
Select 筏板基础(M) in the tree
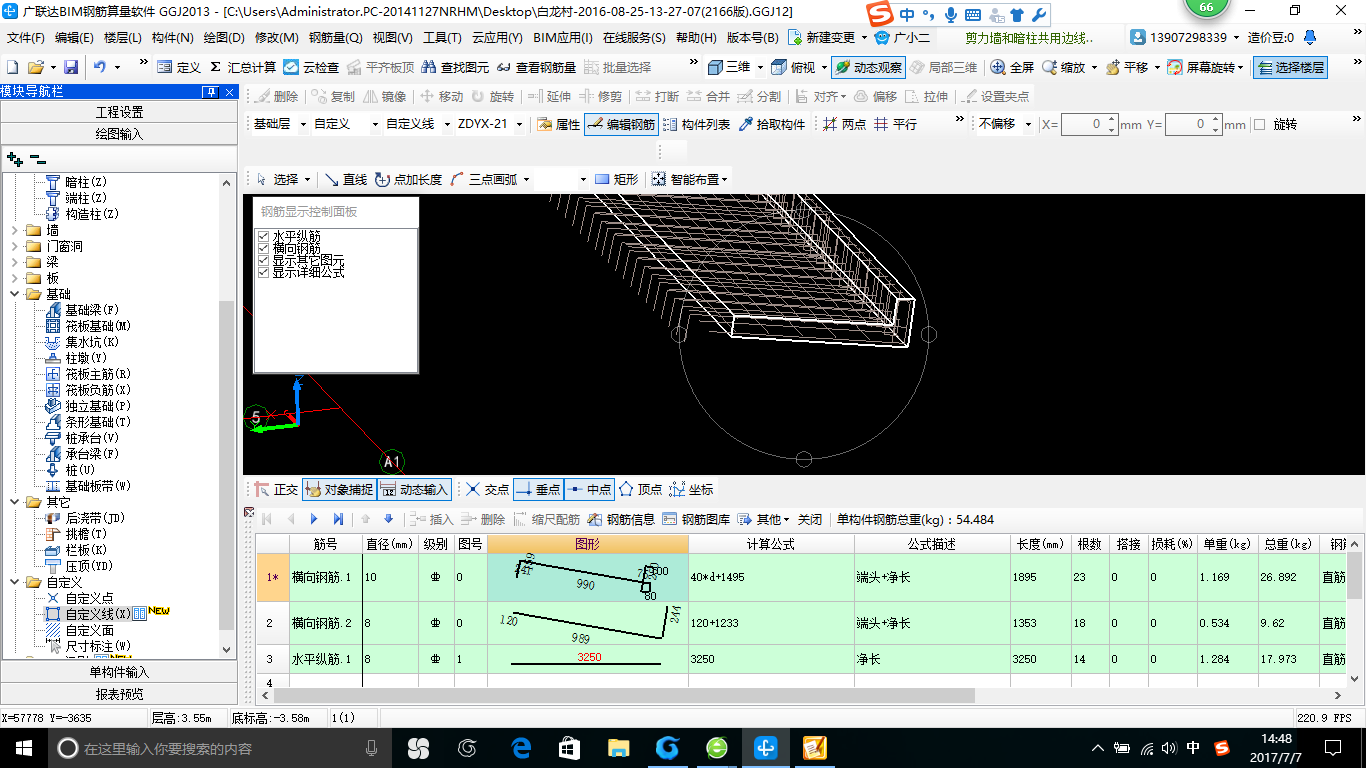(98, 326)
